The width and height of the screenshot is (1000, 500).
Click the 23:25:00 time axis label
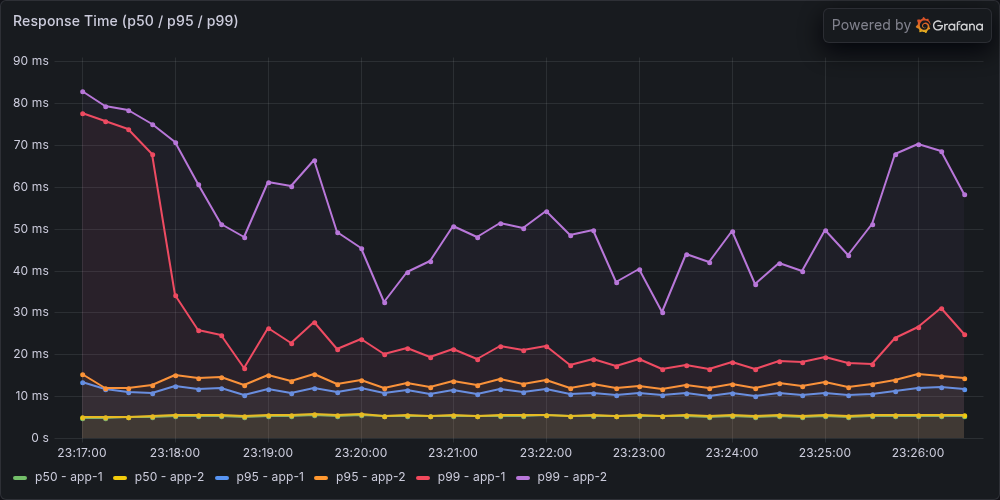(825, 453)
